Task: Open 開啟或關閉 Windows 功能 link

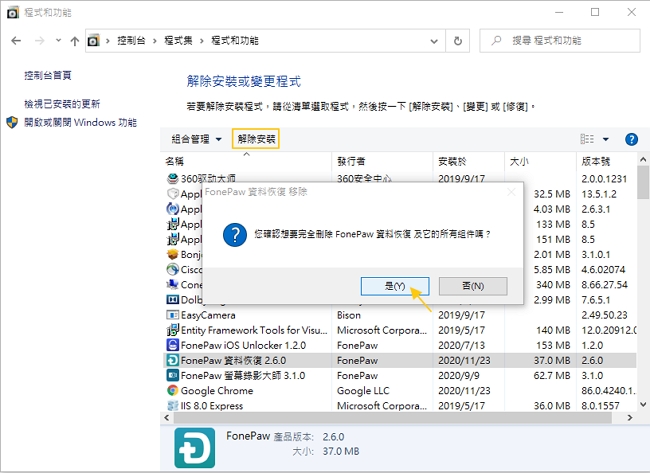Action: (x=80, y=123)
